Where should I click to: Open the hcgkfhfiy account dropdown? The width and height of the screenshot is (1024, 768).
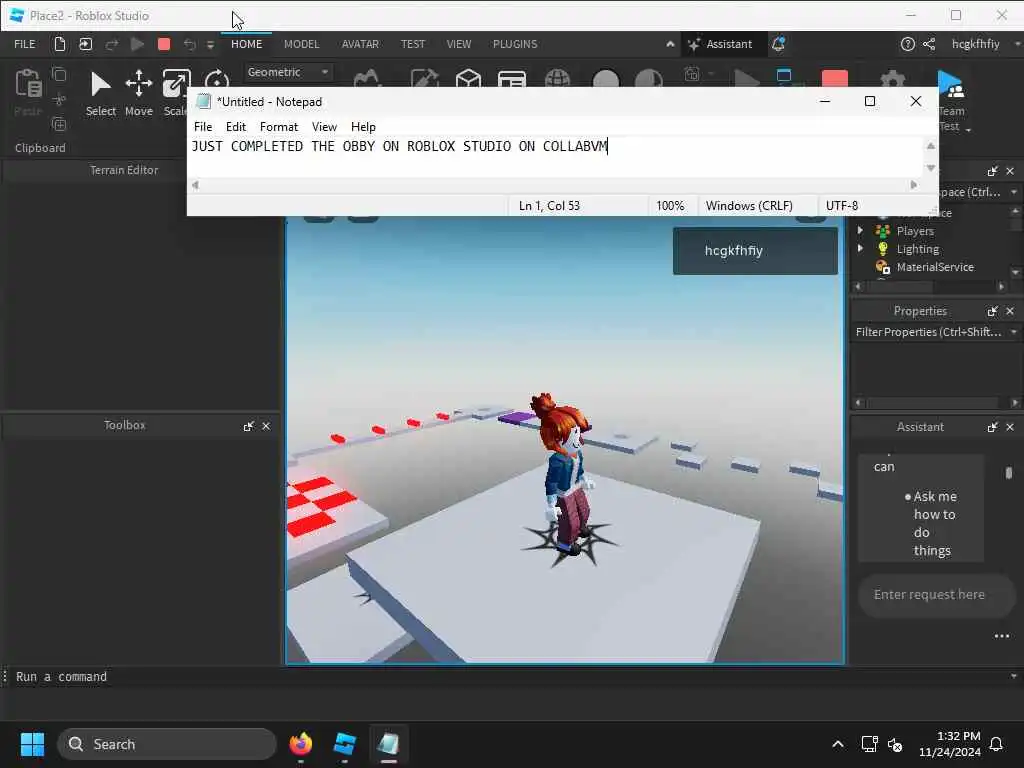[x=985, y=44]
